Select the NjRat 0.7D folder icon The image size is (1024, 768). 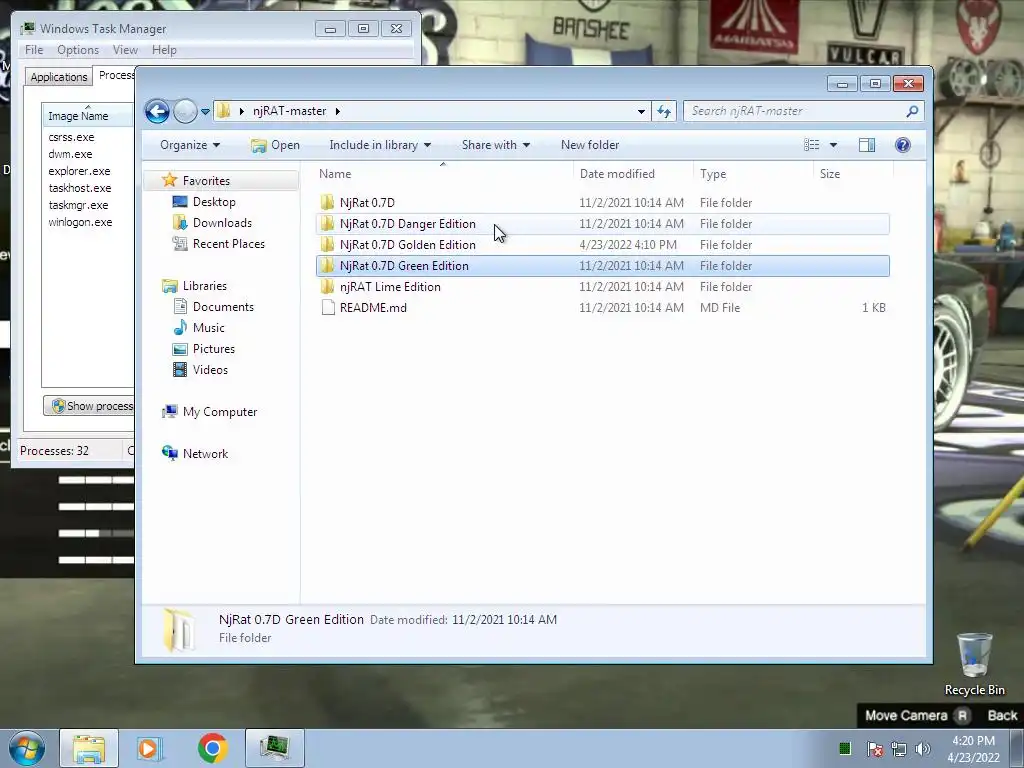[327, 202]
